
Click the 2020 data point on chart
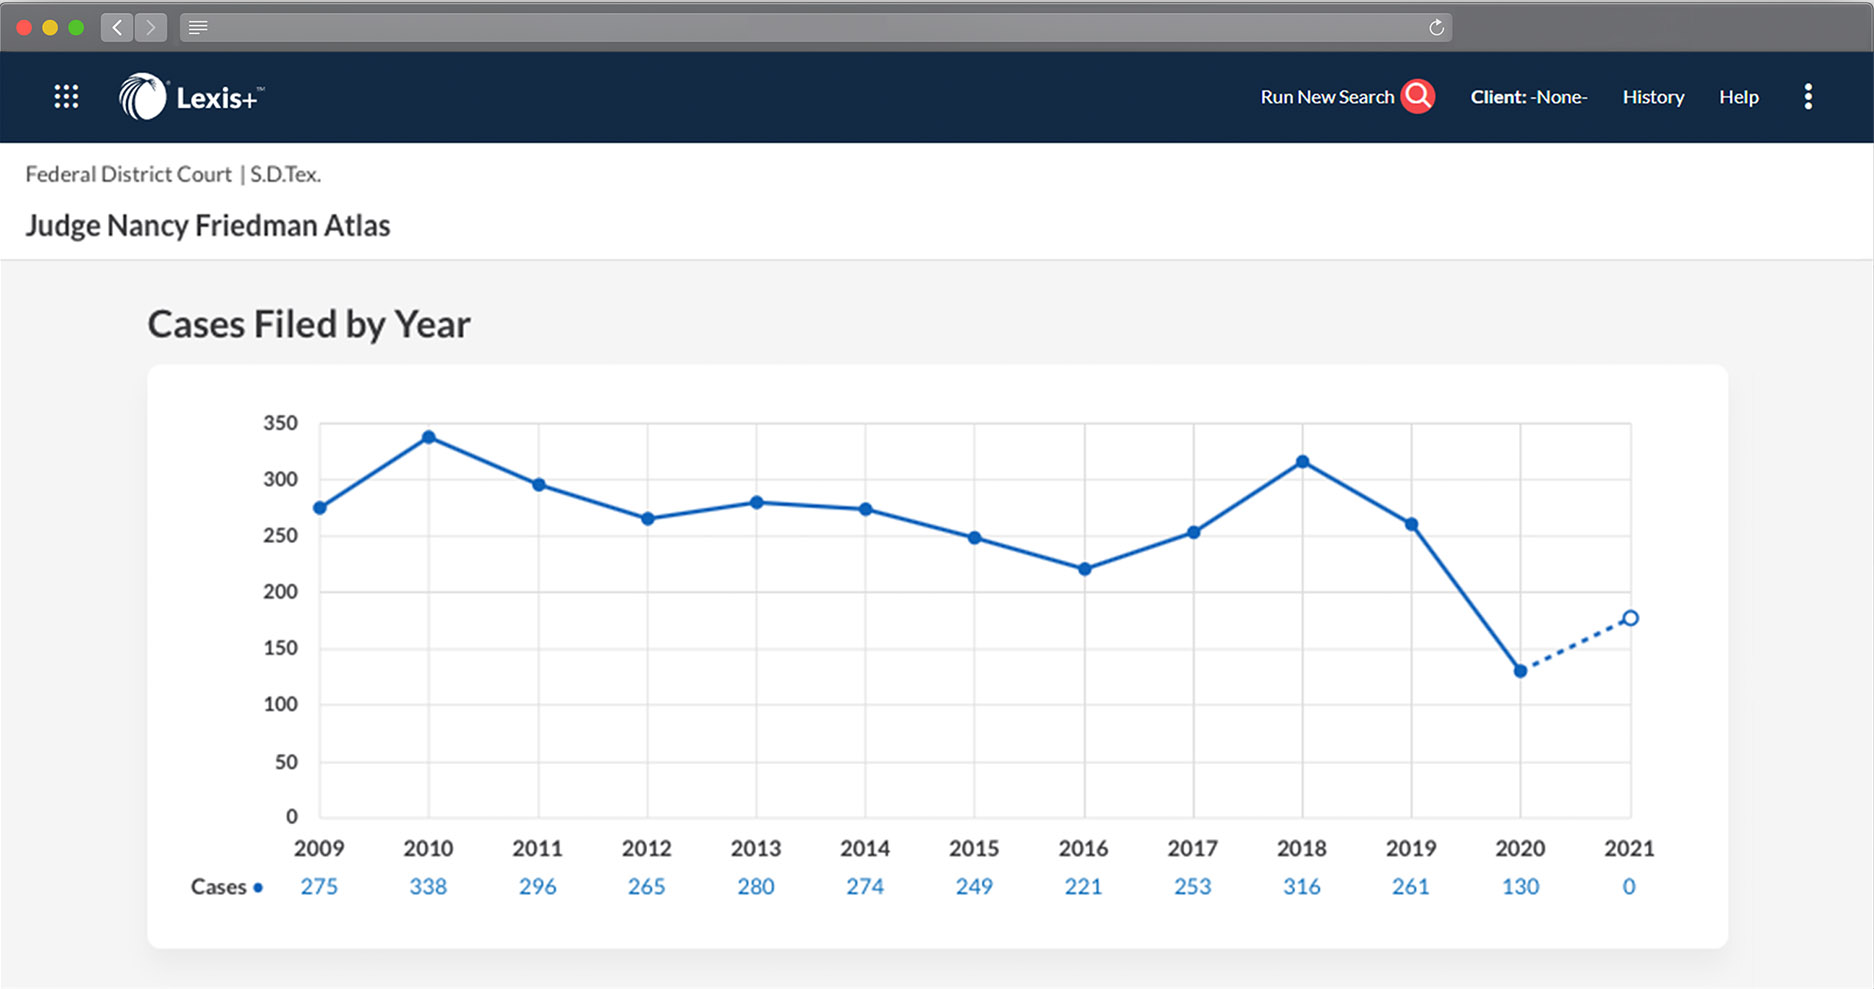[x=1520, y=671]
